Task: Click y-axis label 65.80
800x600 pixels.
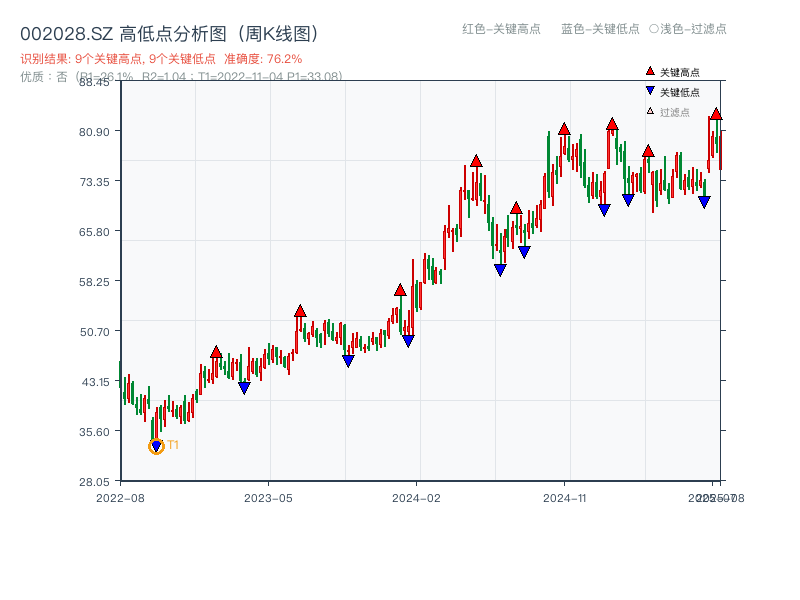Action: (x=94, y=232)
